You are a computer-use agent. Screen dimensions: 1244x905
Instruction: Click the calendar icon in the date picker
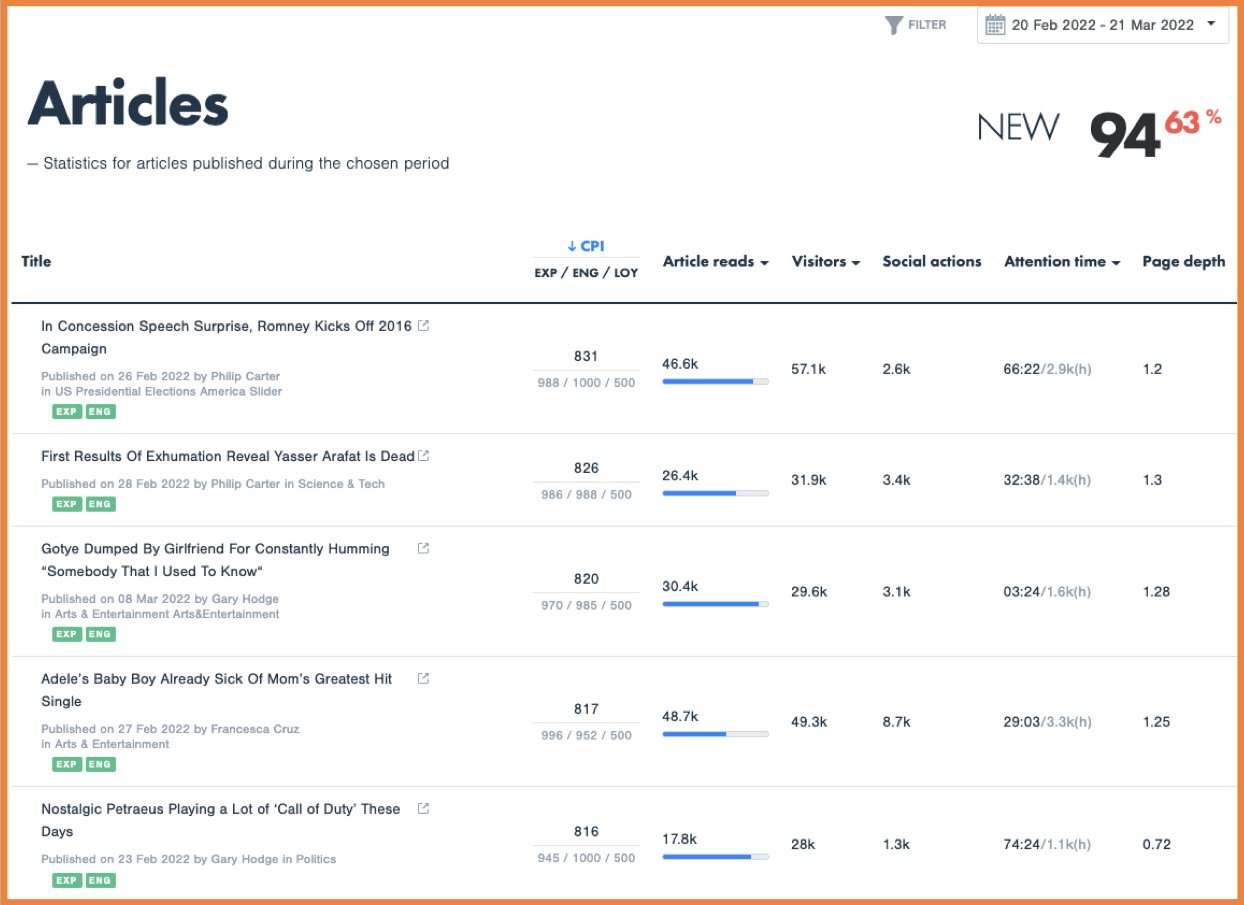996,24
